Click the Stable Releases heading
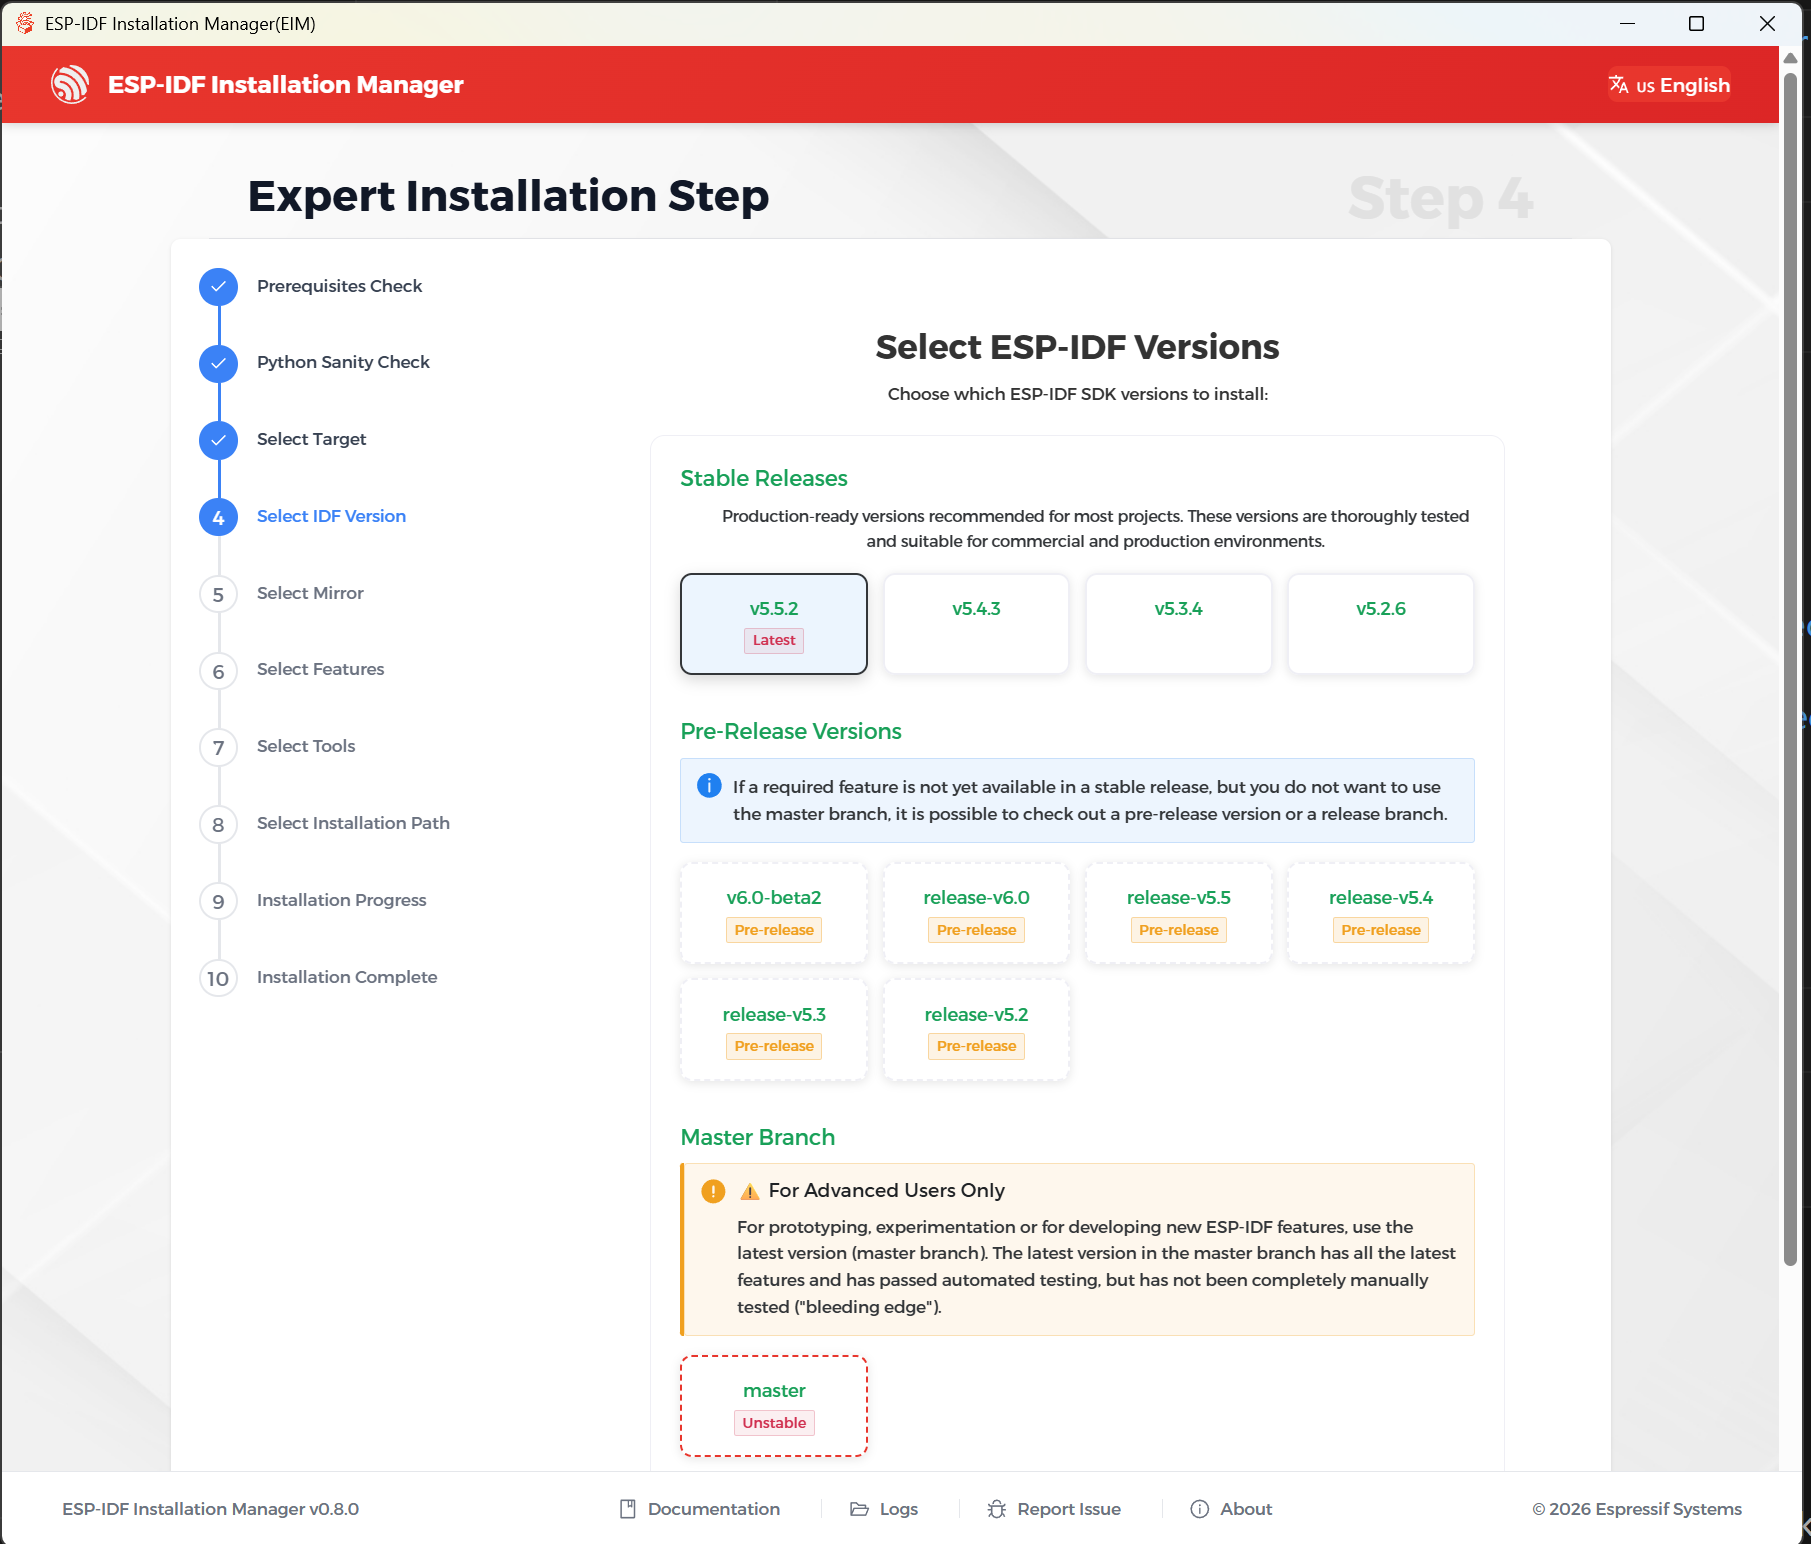The width and height of the screenshot is (1811, 1544). click(x=764, y=478)
